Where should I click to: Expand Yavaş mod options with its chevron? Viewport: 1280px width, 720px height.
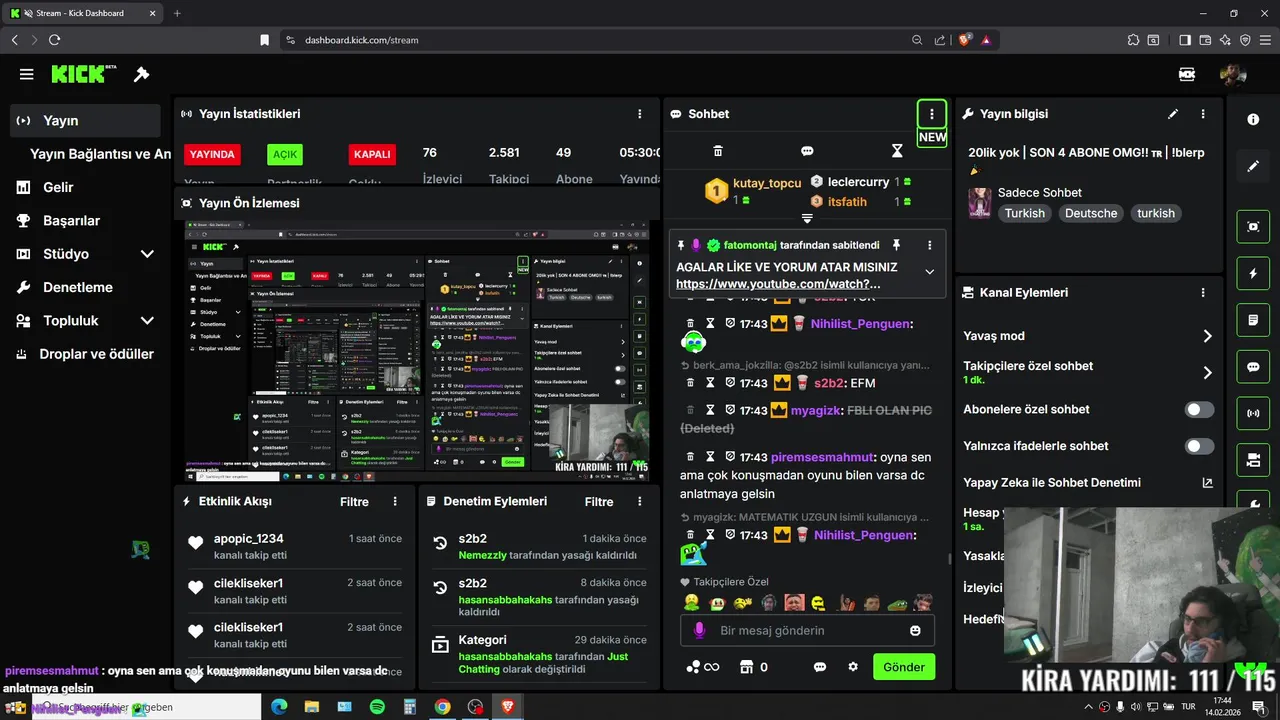[x=1207, y=336]
